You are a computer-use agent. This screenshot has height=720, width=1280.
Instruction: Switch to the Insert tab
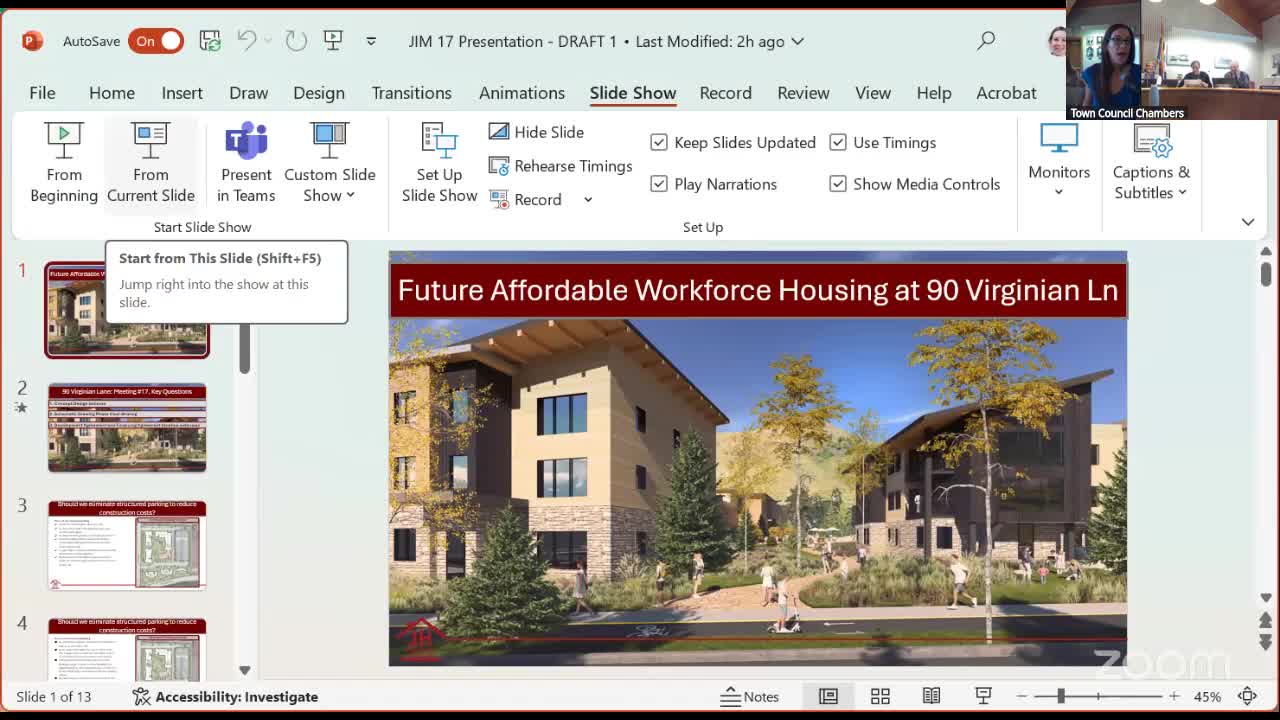tap(182, 93)
